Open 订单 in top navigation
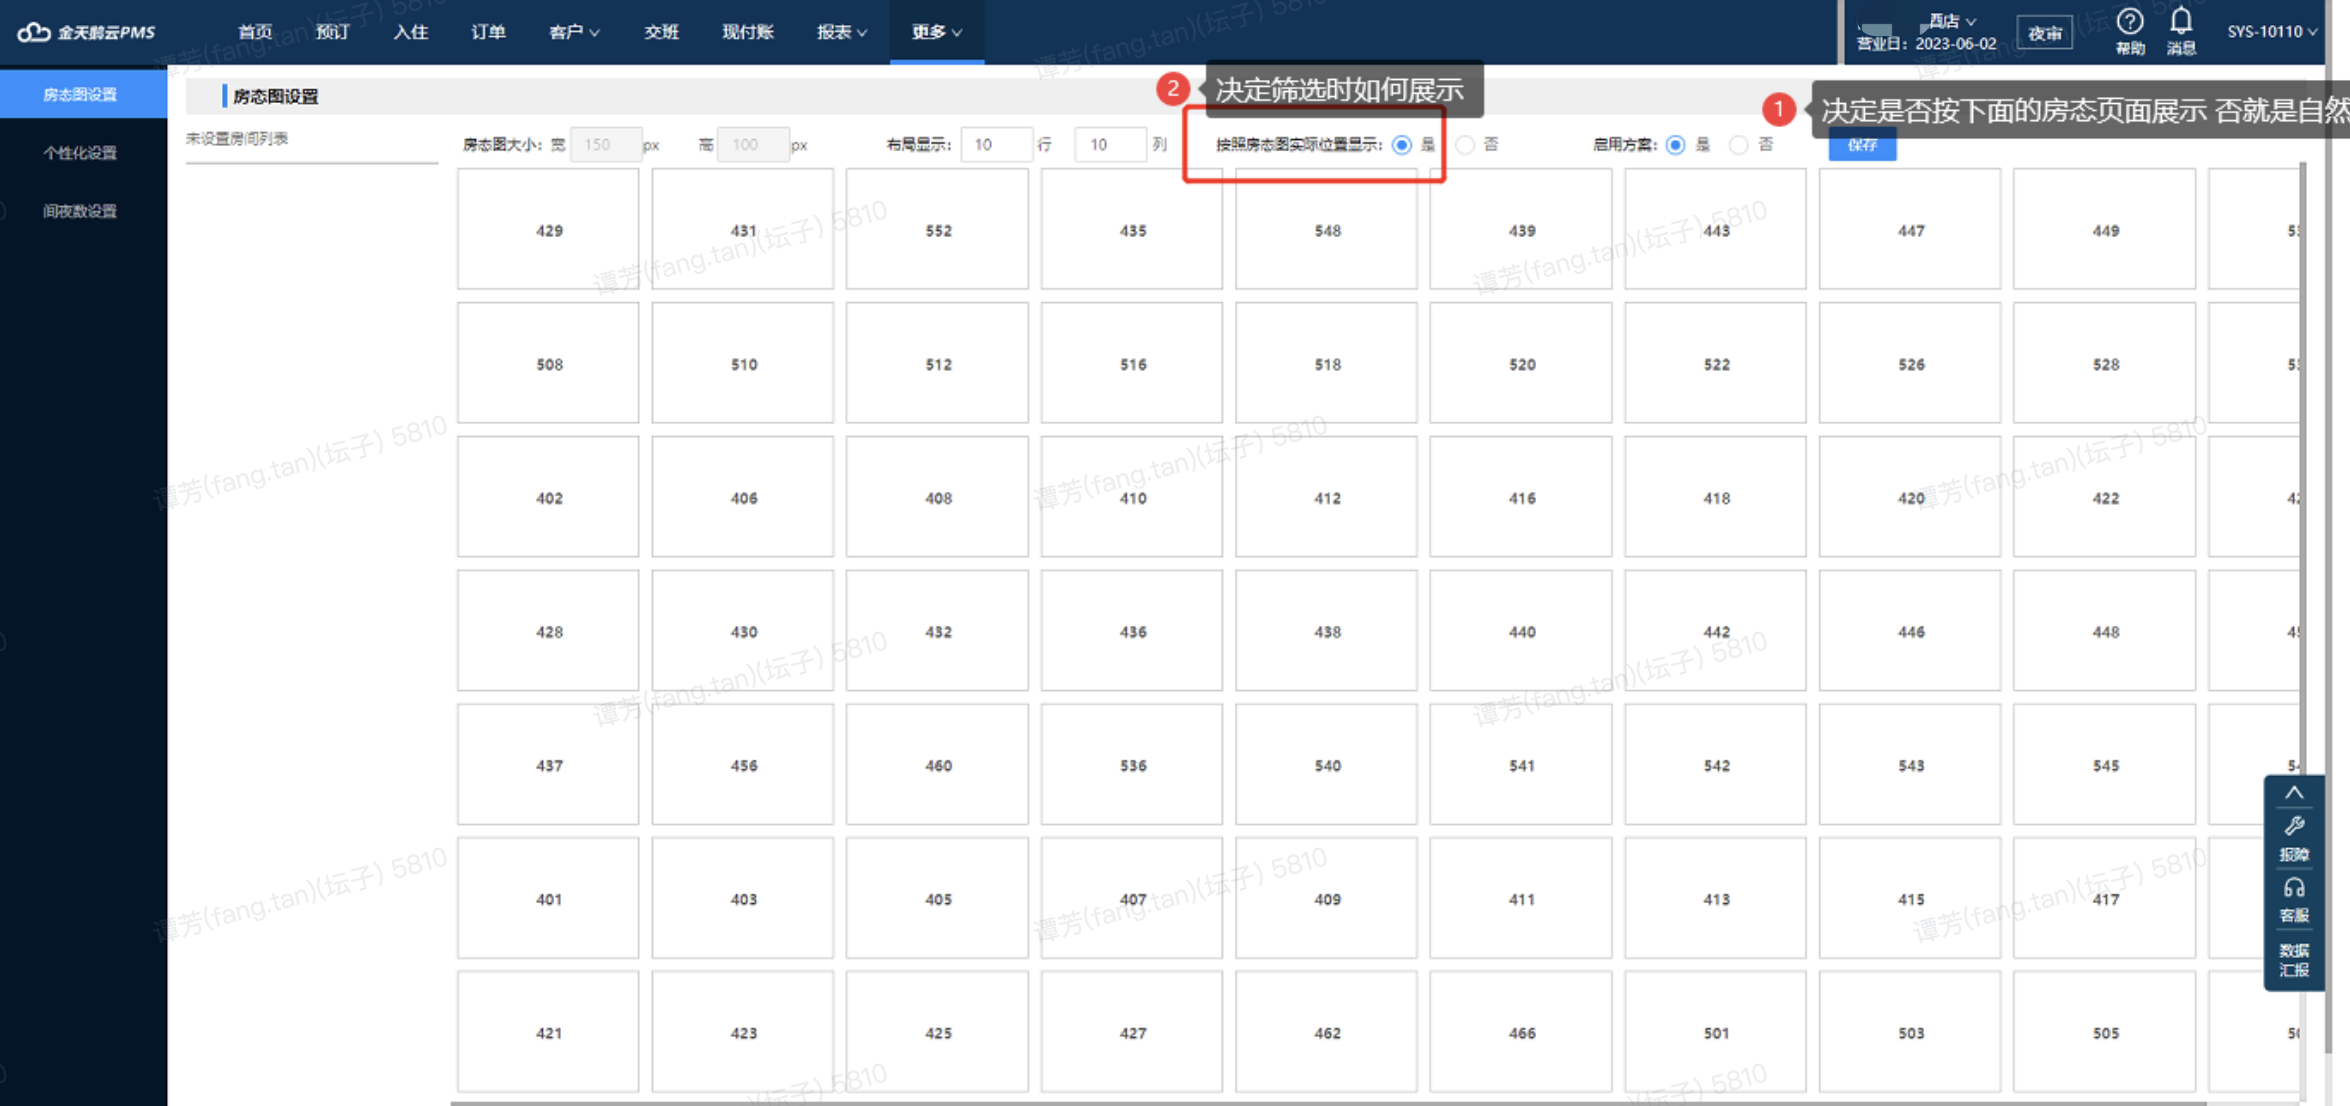Image resolution: width=2350 pixels, height=1106 pixels. [488, 32]
